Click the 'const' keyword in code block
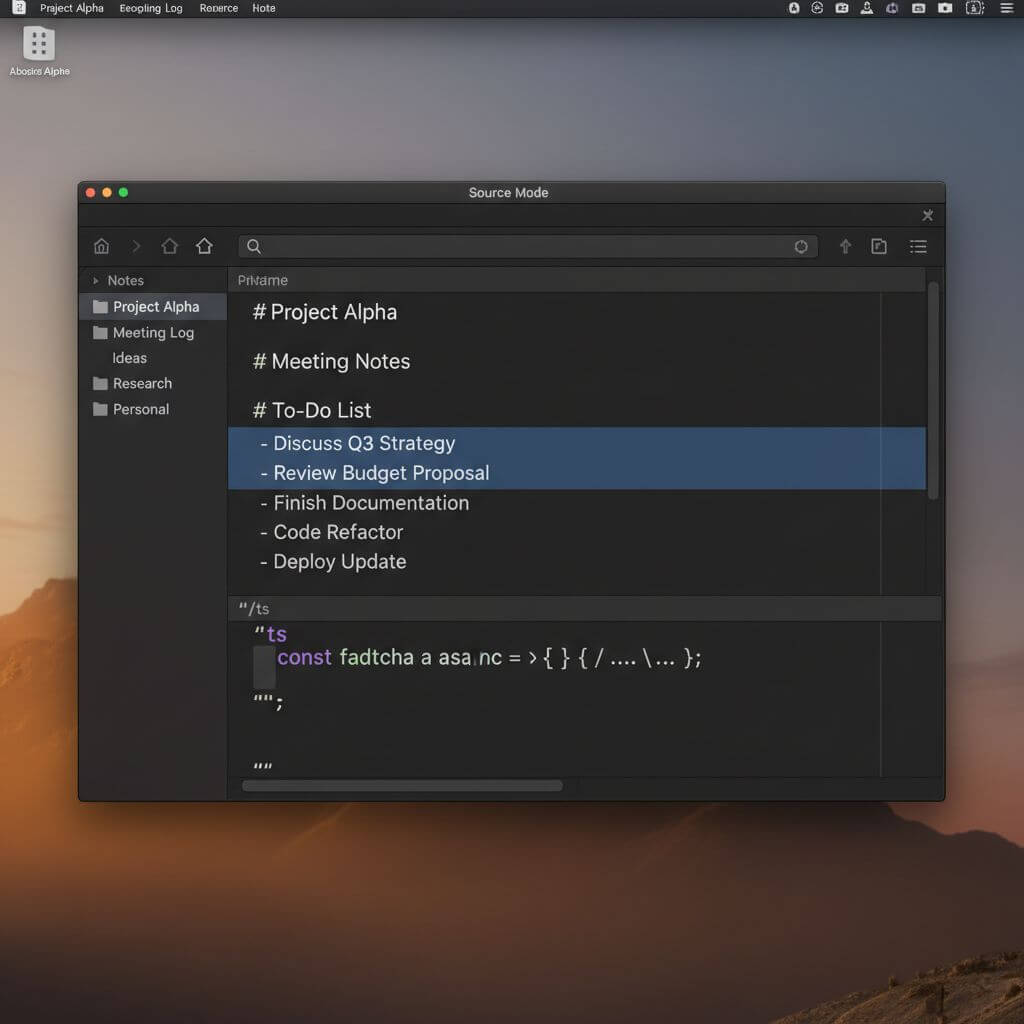 pyautogui.click(x=304, y=657)
